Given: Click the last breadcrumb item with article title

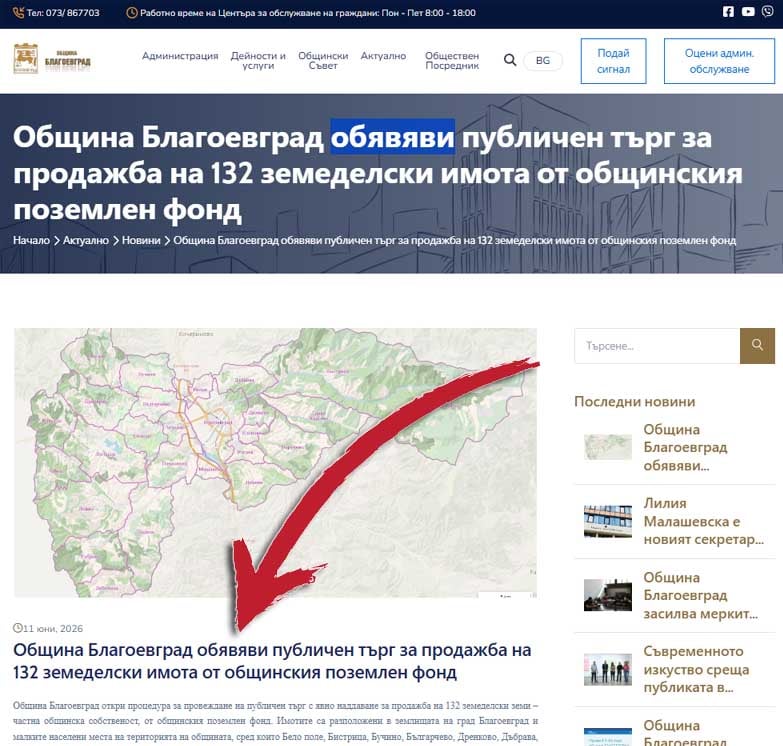Looking at the screenshot, I should click(x=454, y=240).
